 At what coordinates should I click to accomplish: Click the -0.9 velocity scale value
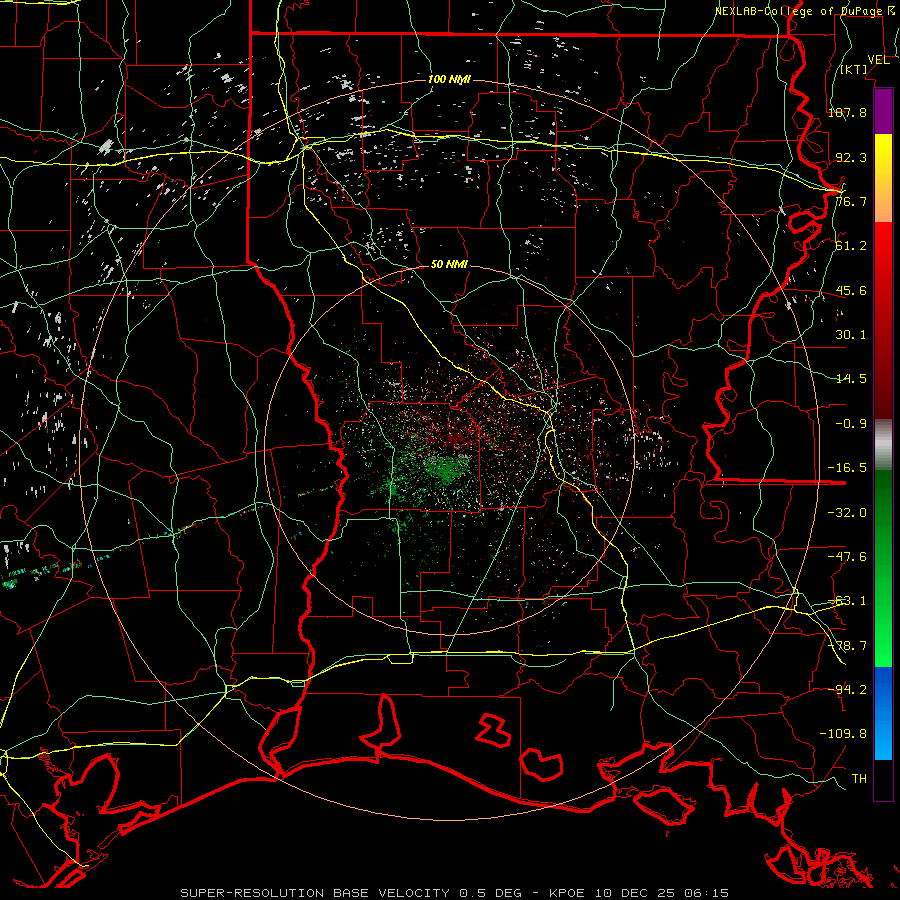click(x=851, y=424)
